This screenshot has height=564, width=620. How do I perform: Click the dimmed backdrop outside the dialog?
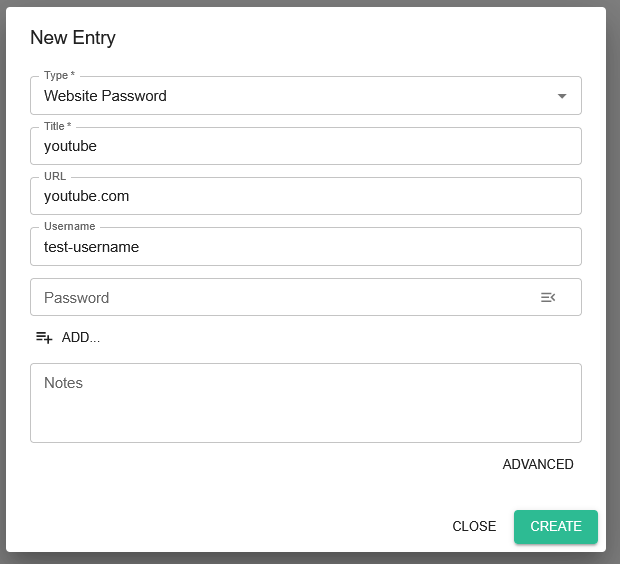(613, 277)
